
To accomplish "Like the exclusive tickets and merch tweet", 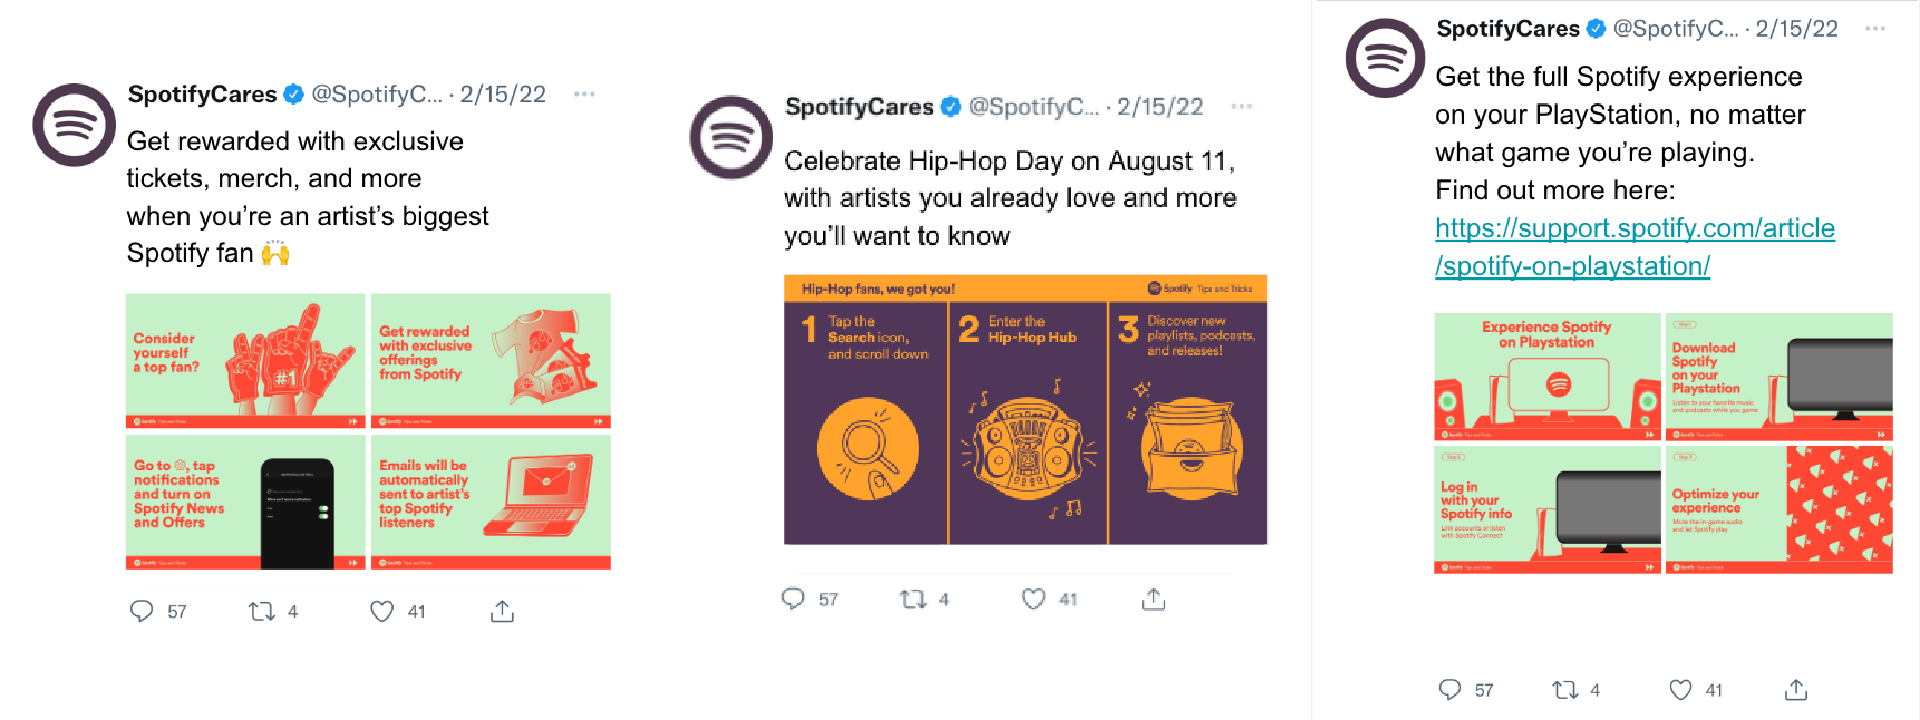I will coord(382,611).
